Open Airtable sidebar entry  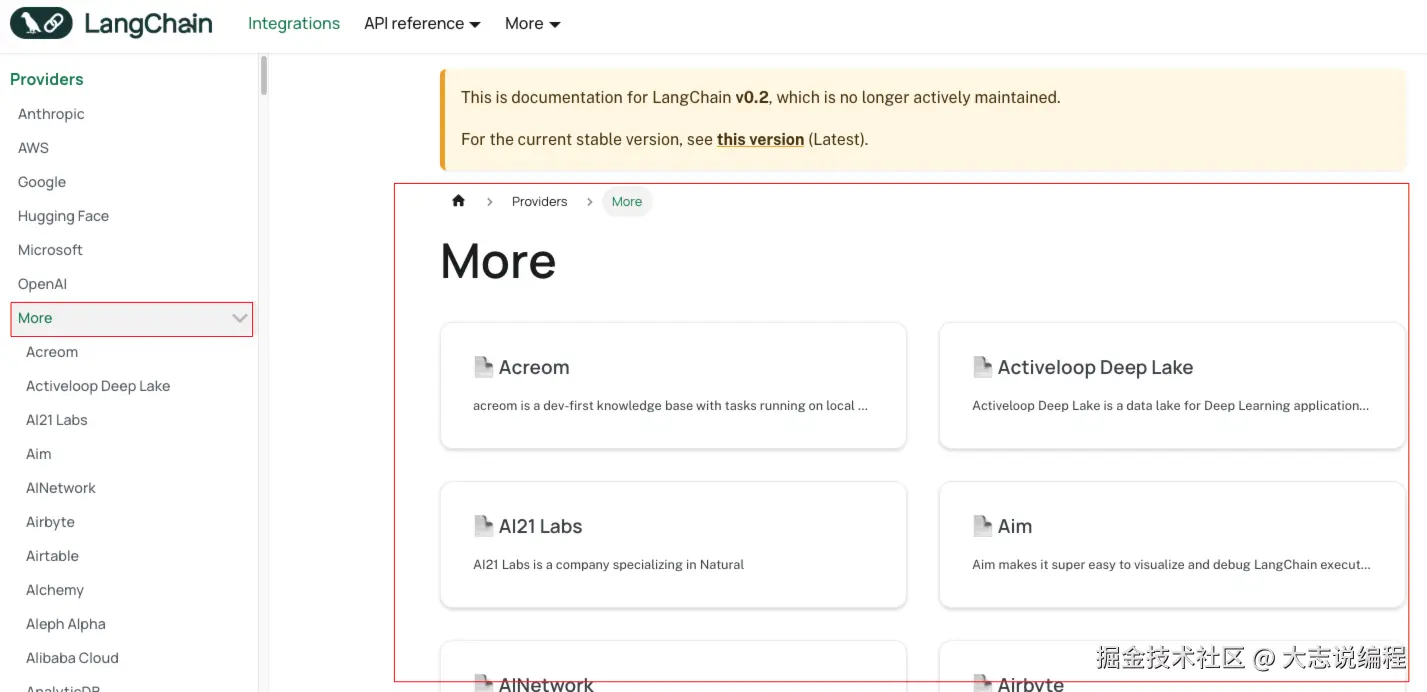pyautogui.click(x=52, y=556)
